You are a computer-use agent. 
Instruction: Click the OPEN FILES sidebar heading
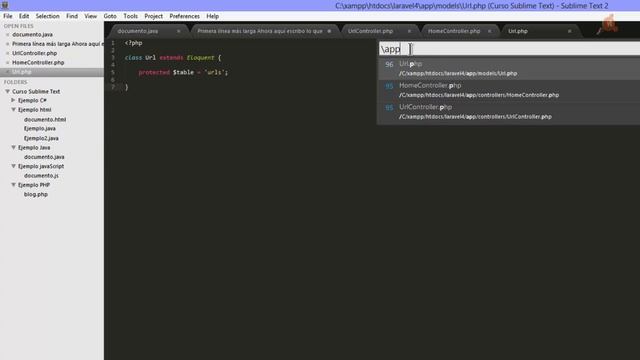(19, 26)
